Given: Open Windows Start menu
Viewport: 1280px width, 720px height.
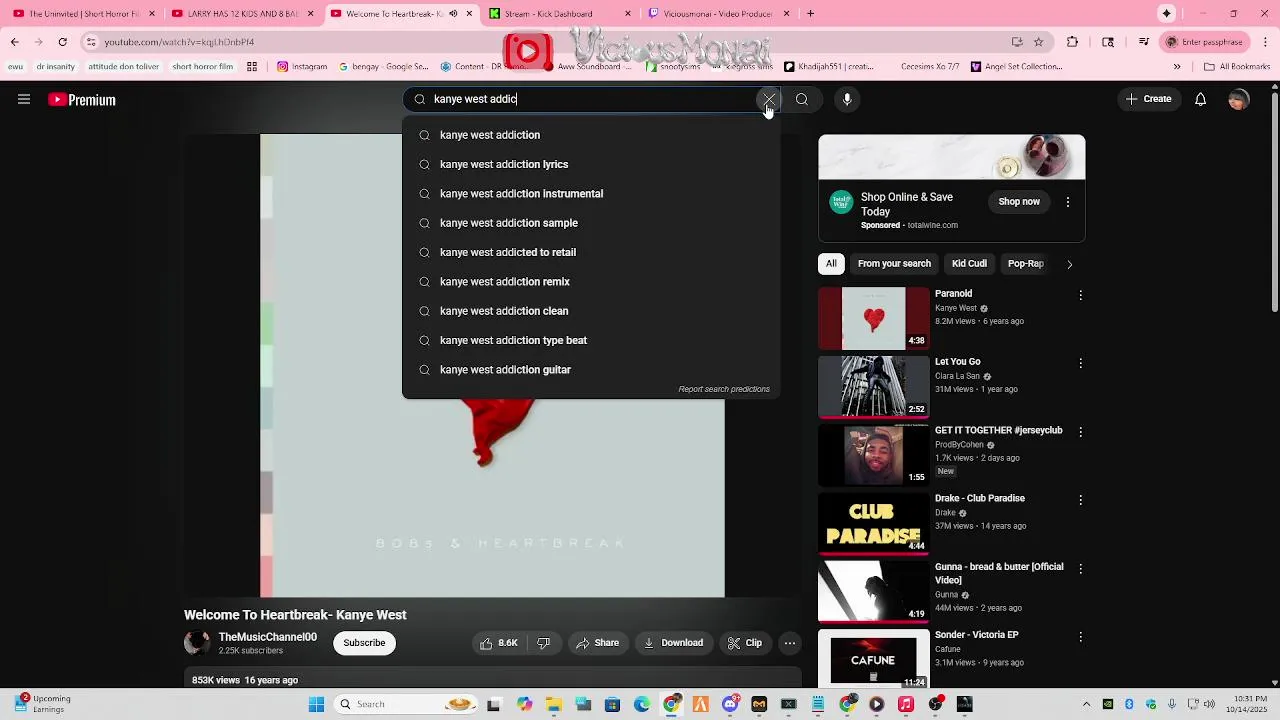Looking at the screenshot, I should click(316, 705).
